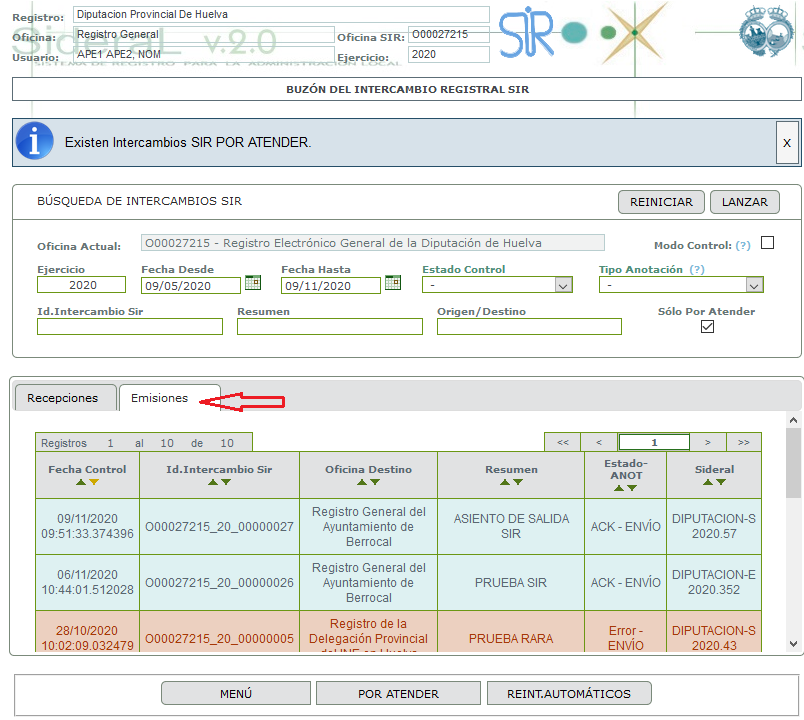Click the results scroll up arrow
Viewport: 804px width, 720px height.
(x=793, y=421)
